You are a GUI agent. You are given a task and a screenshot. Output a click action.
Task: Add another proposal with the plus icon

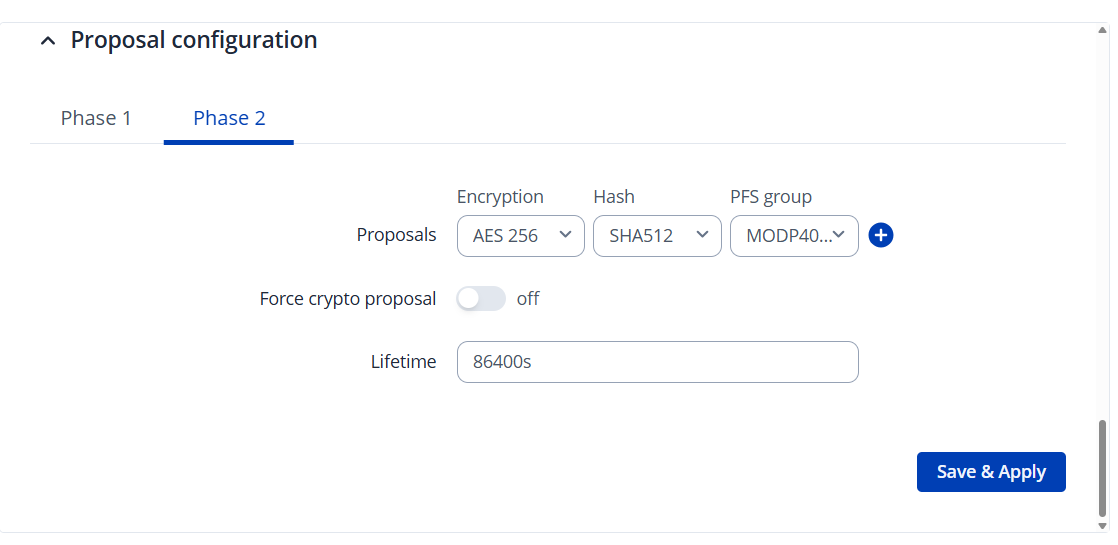coord(881,236)
